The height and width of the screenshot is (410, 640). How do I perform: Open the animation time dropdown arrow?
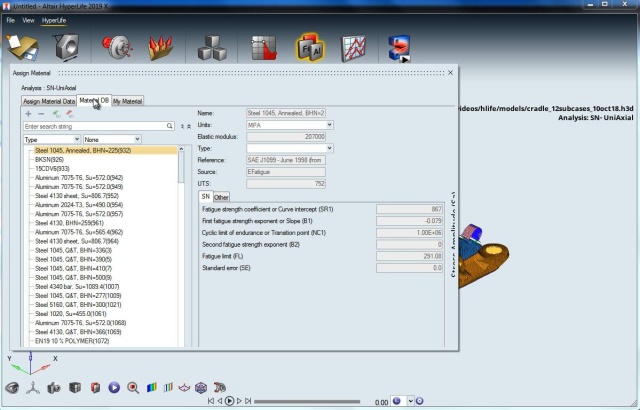coord(411,401)
